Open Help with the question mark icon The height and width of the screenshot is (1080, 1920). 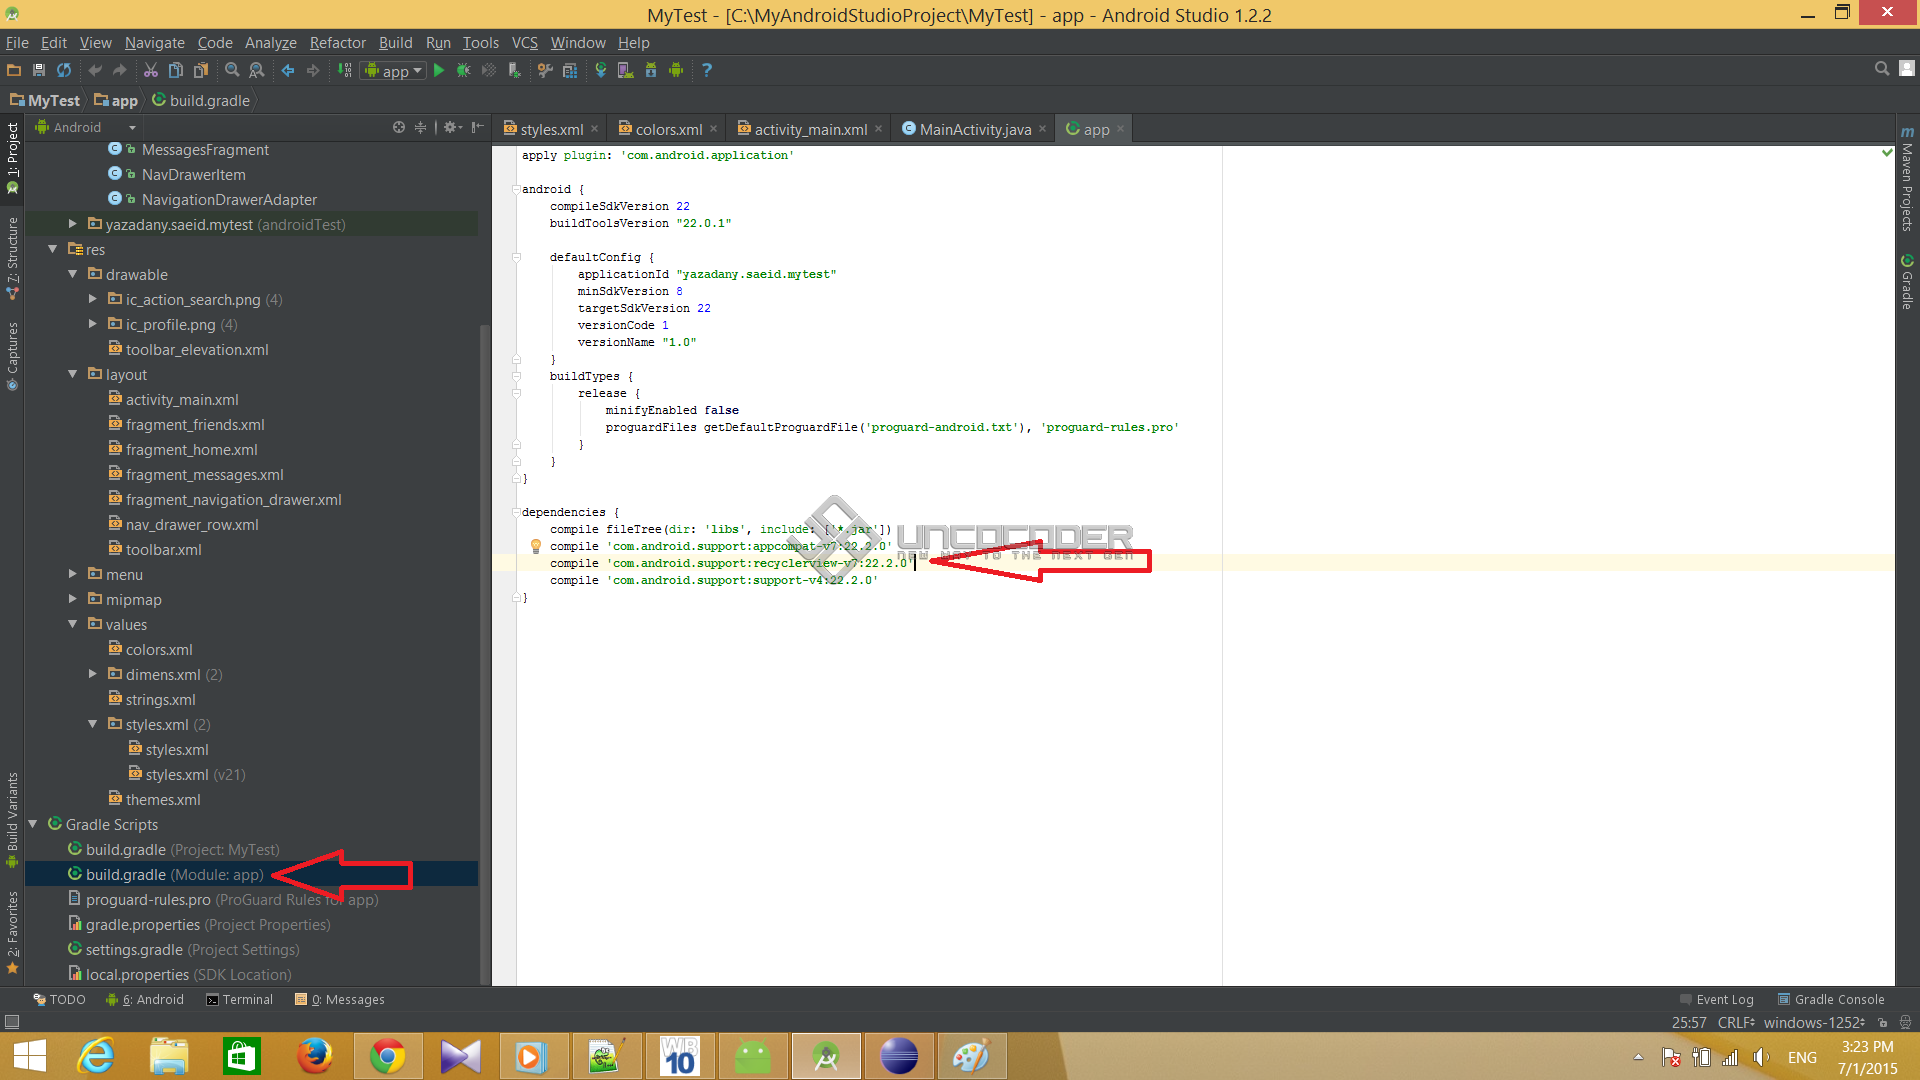tap(707, 70)
